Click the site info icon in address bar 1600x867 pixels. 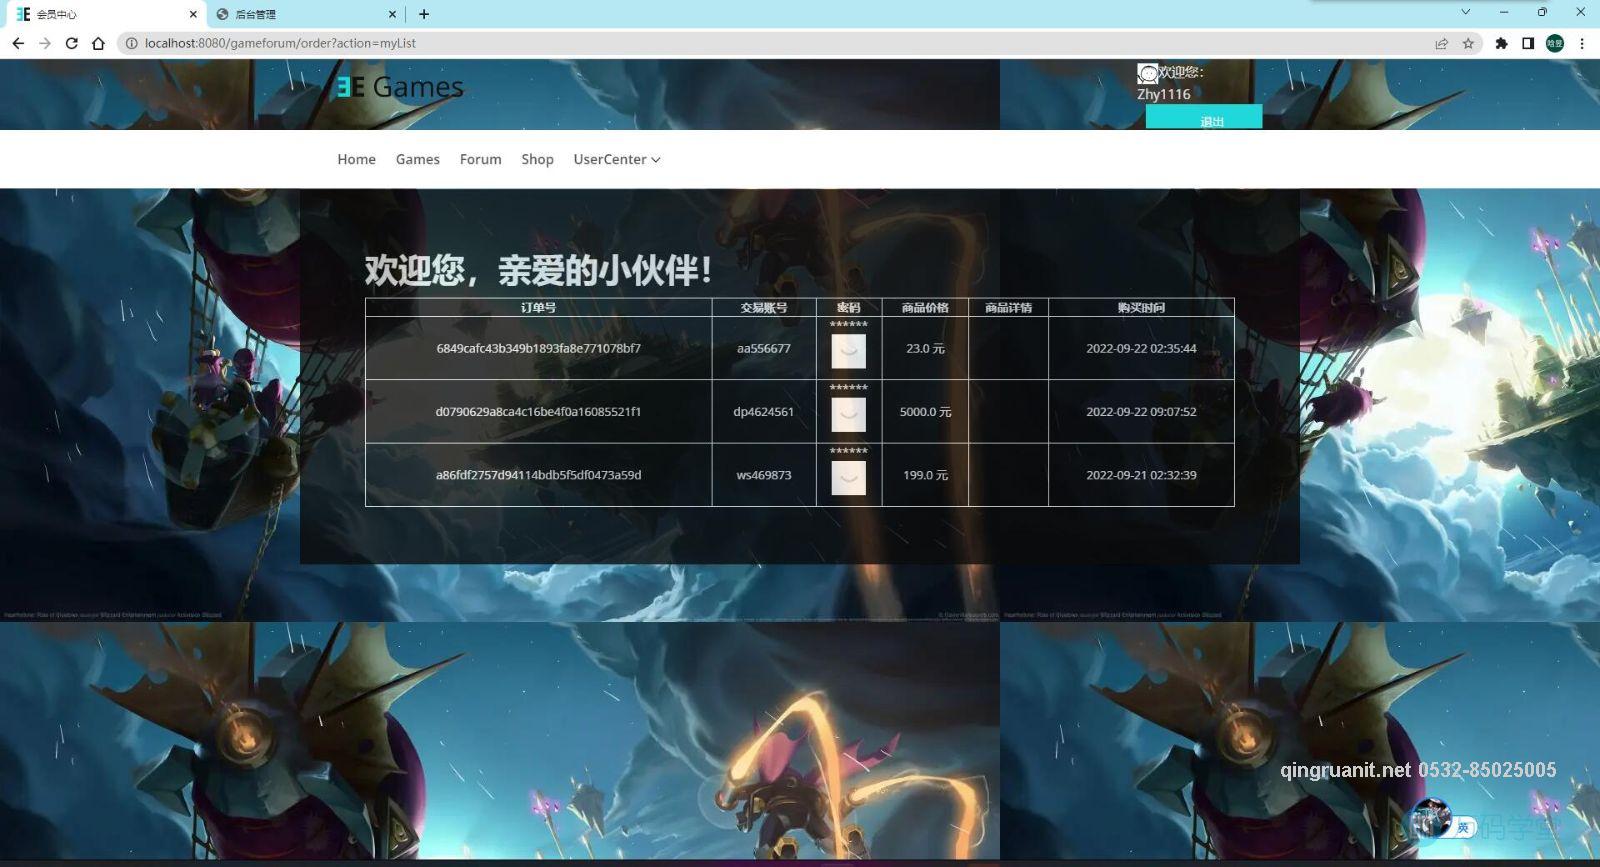click(131, 43)
